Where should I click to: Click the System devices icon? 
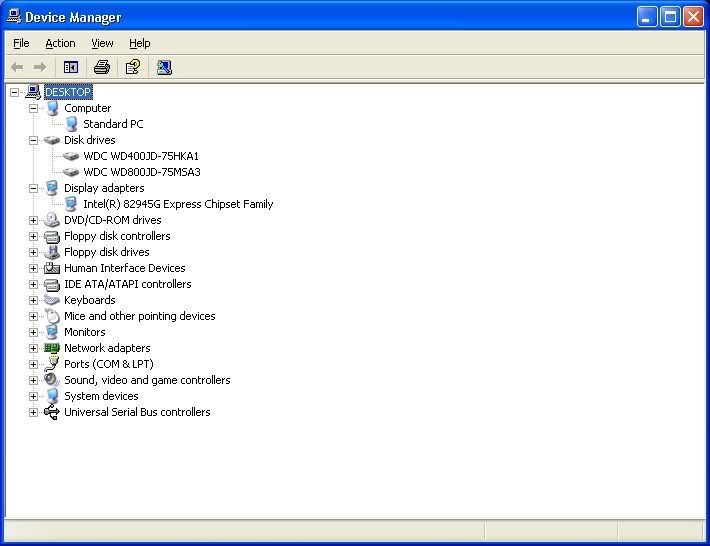coord(52,396)
